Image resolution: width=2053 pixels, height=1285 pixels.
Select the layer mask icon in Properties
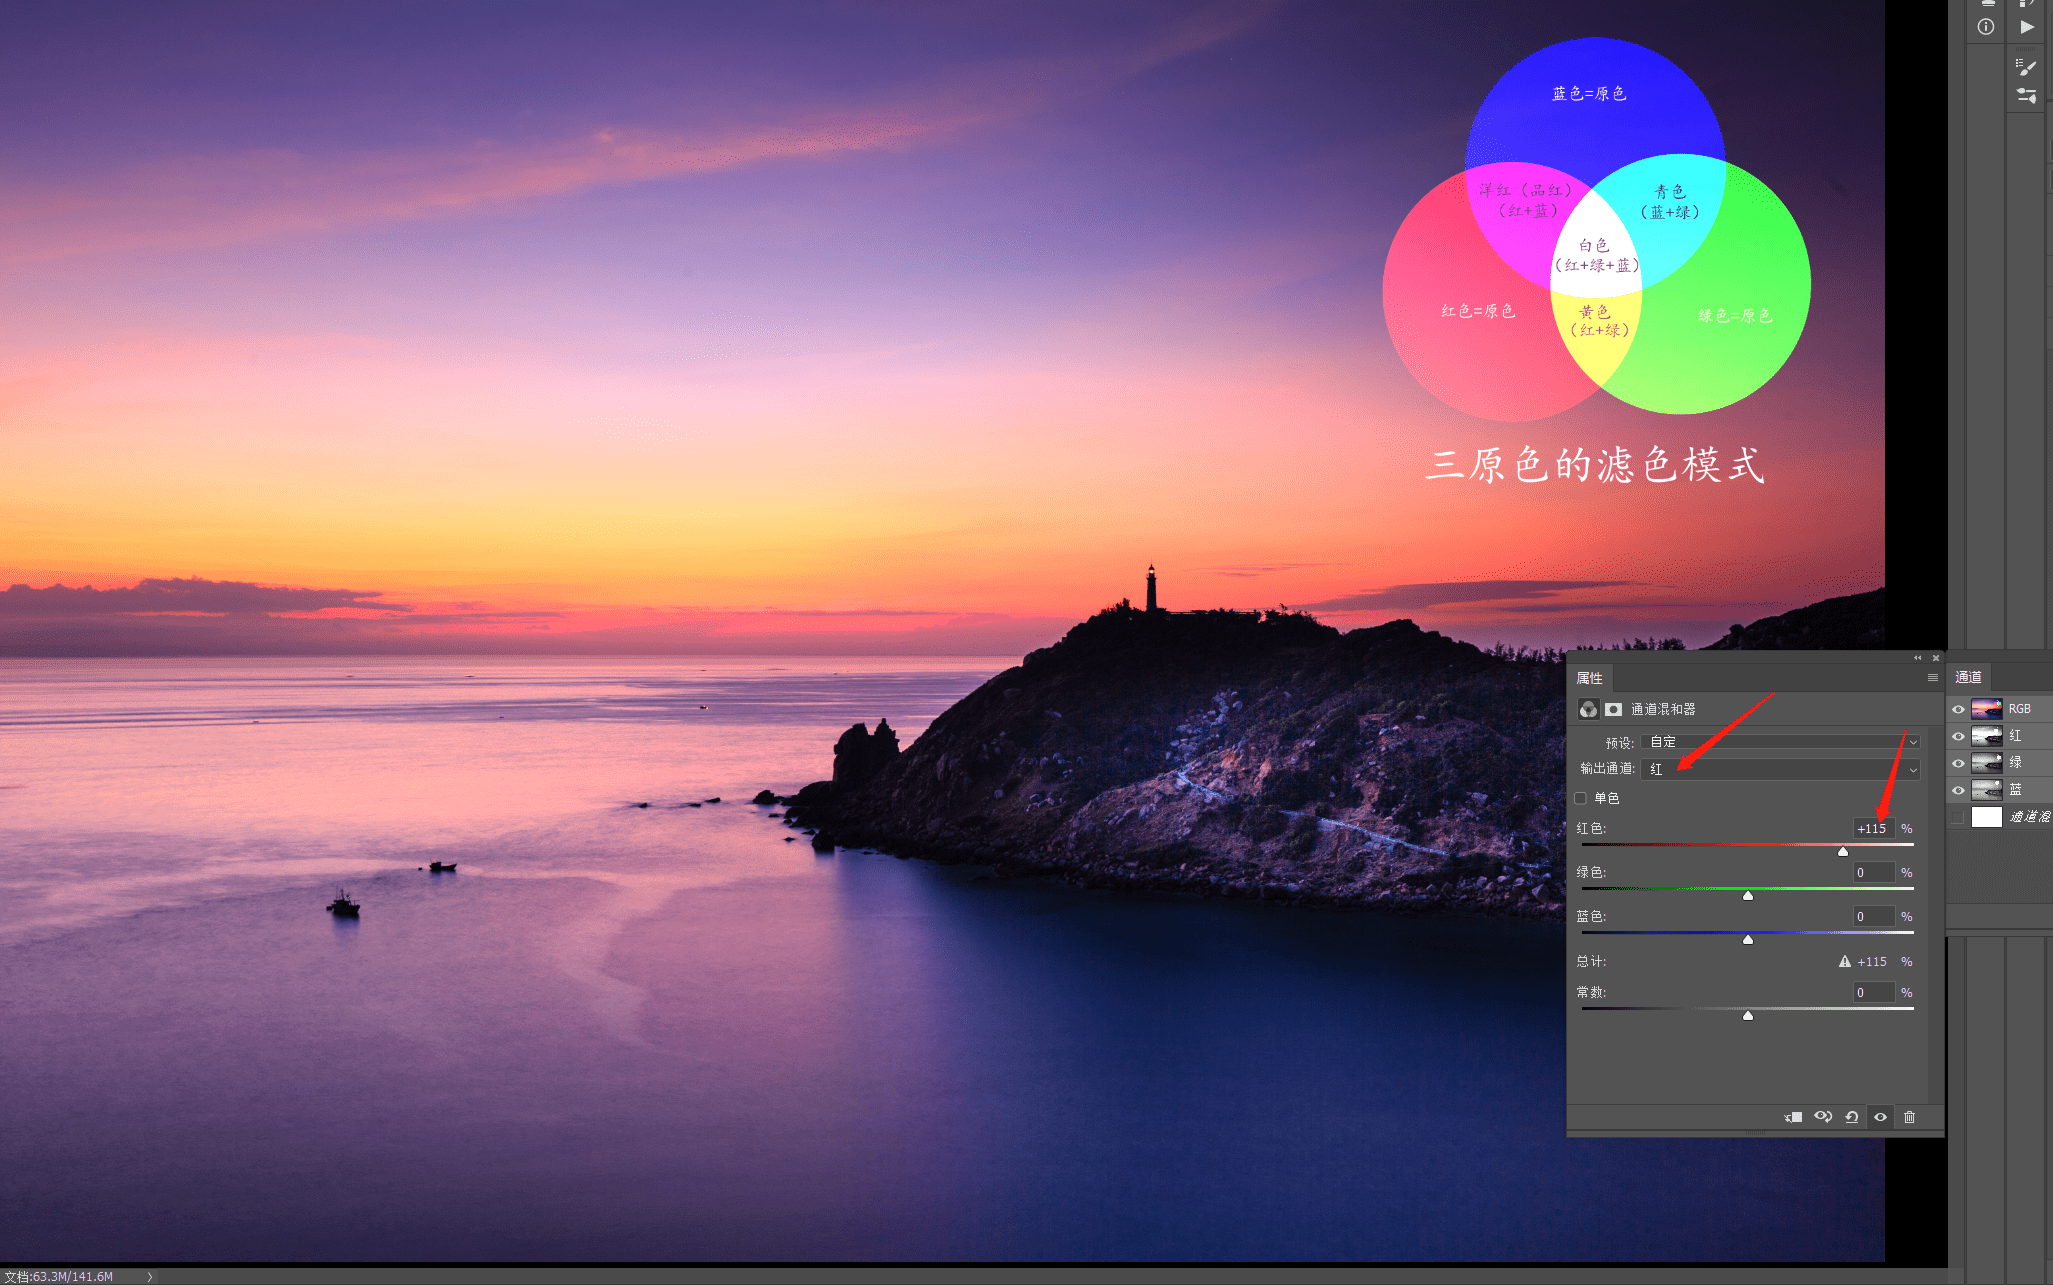1613,709
